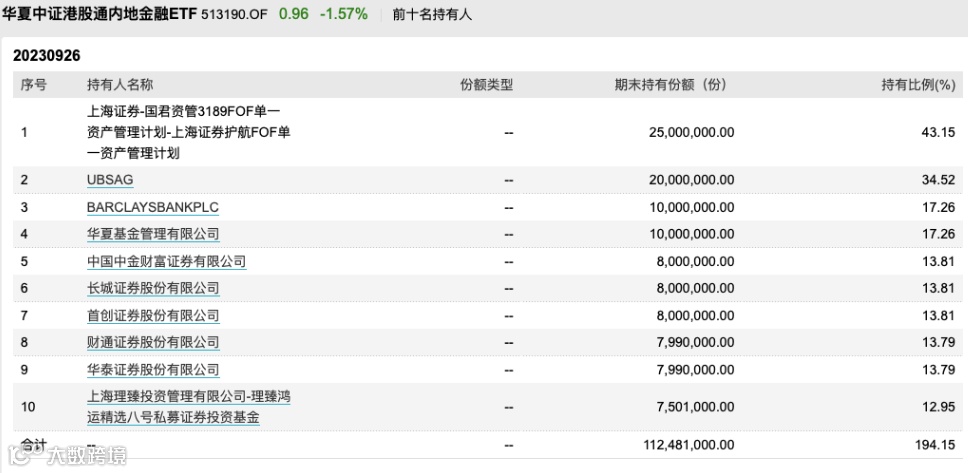
Task: Open the BARCLAYSBANKPLC holder link
Action: coord(153,207)
